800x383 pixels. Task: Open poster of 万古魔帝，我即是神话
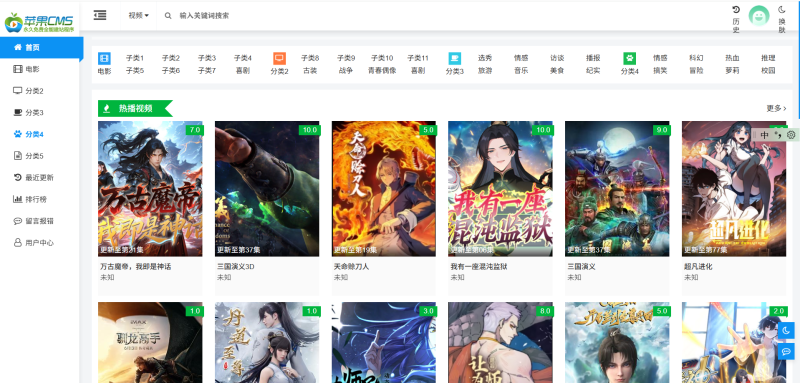150,189
